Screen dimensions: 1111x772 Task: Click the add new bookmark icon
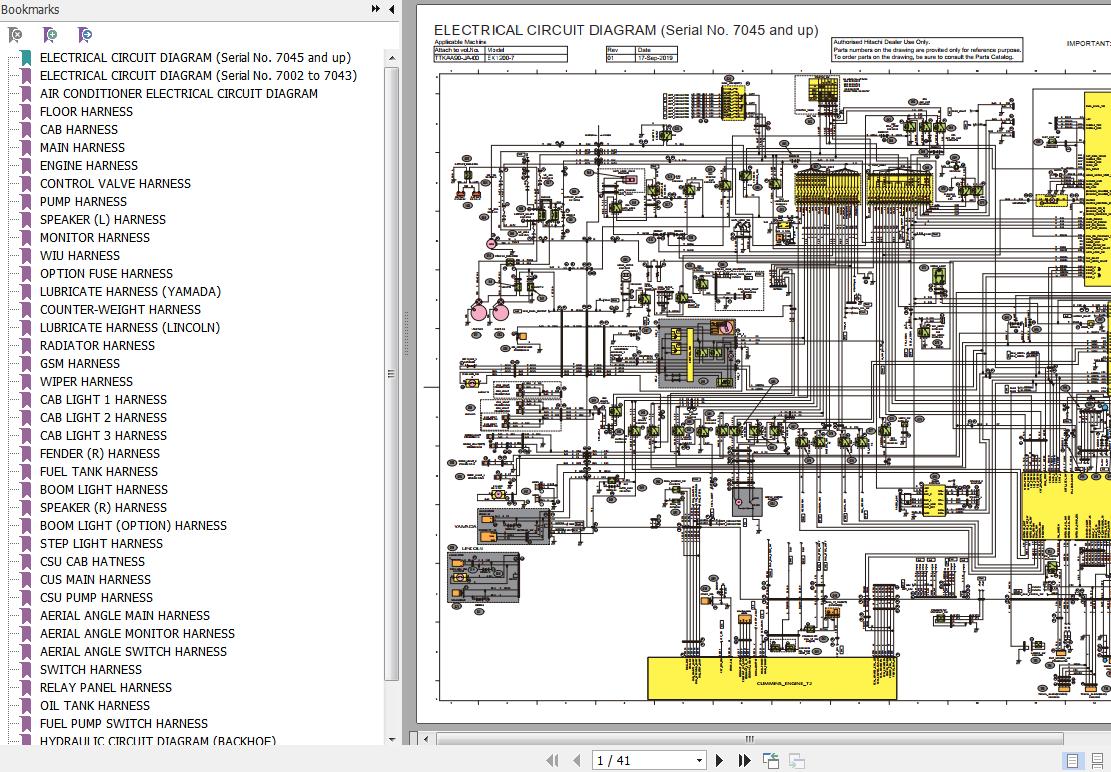[x=50, y=35]
